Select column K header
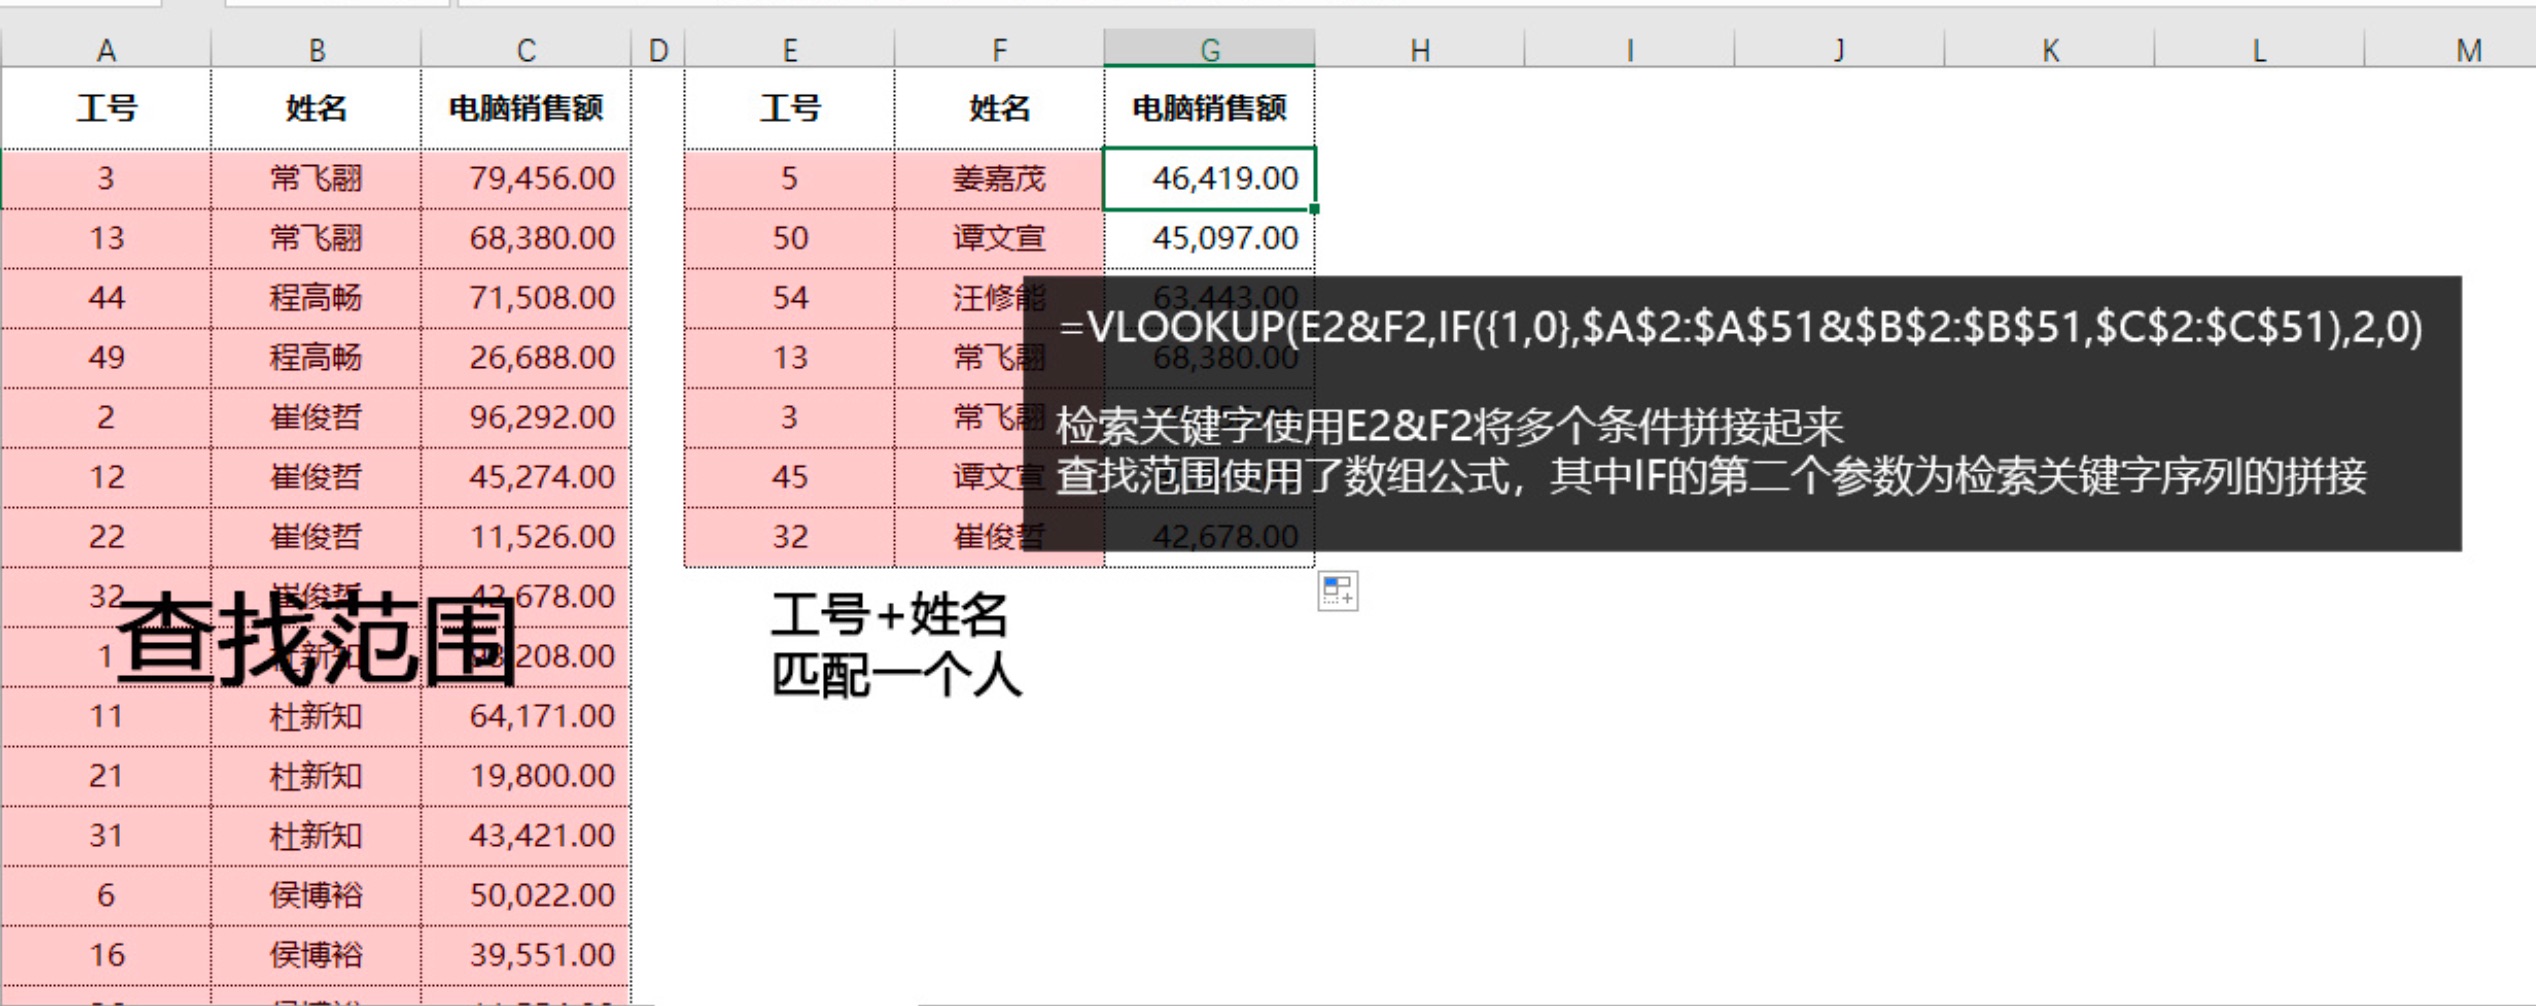Viewport: 2536px width, 1006px height. [x=2050, y=49]
